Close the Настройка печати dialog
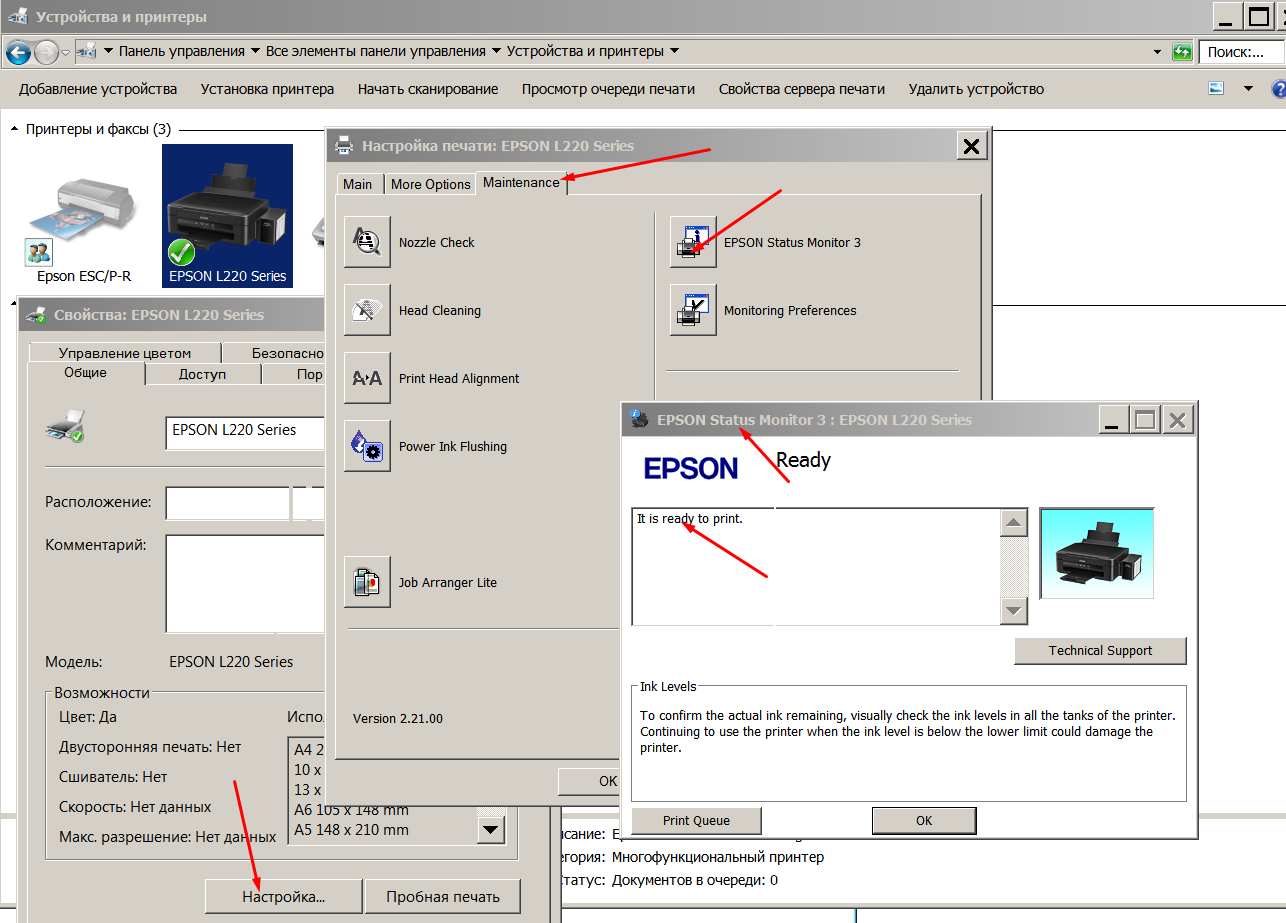Screen dimensions: 1286x923 click(x=970, y=147)
